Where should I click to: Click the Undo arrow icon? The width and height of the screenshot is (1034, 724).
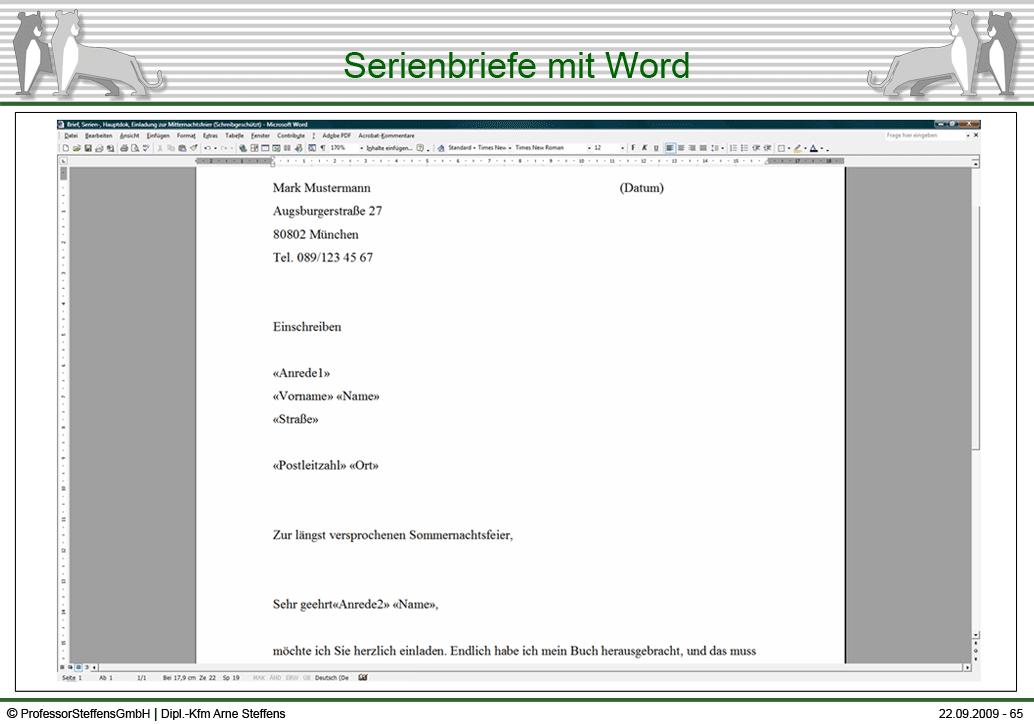pos(206,148)
